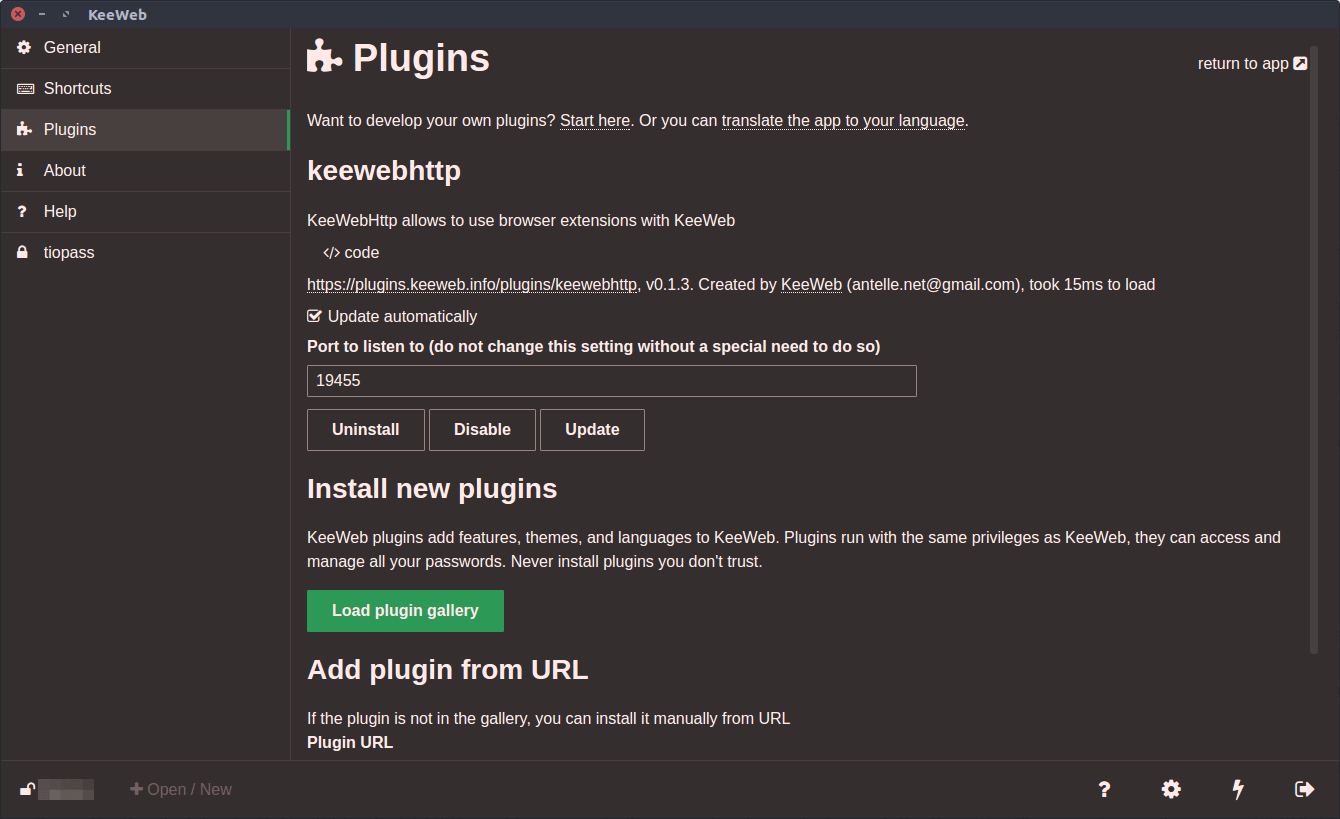Image resolution: width=1340 pixels, height=819 pixels.
Task: Open the Help section
Action: 145,211
